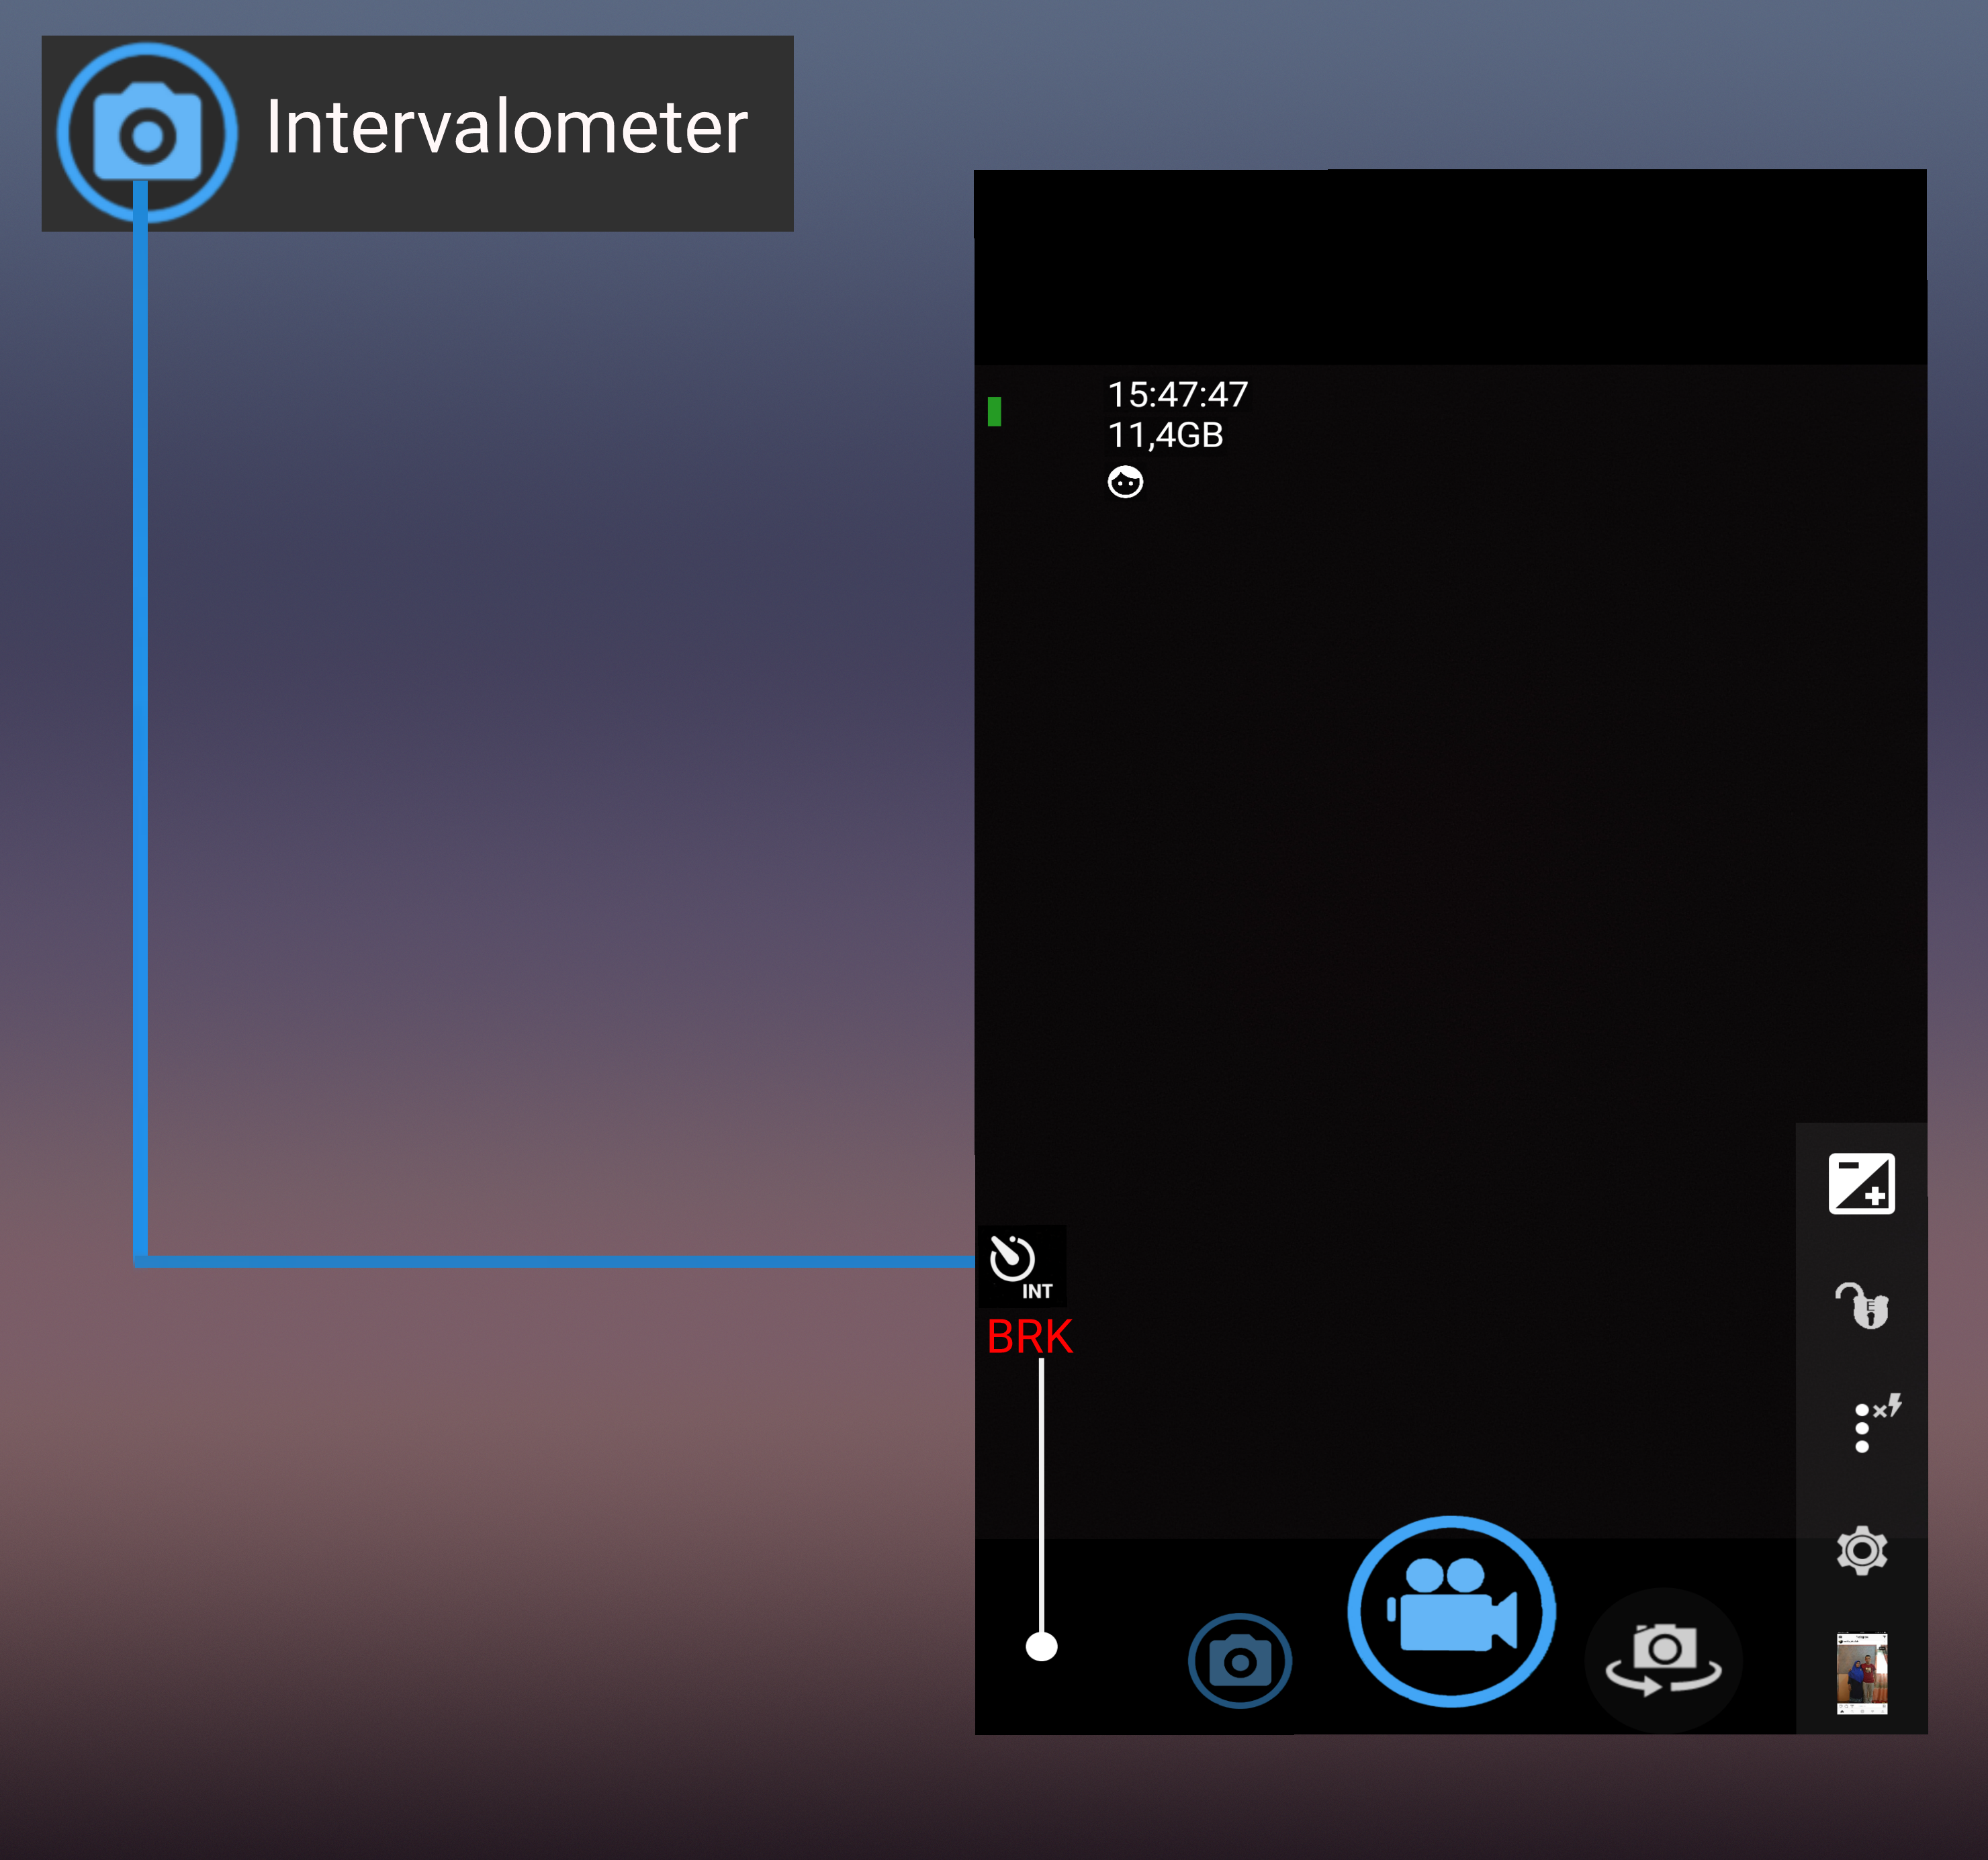1988x1860 pixels.
Task: Tap the INT intervalometer timer icon
Action: click(x=1020, y=1266)
